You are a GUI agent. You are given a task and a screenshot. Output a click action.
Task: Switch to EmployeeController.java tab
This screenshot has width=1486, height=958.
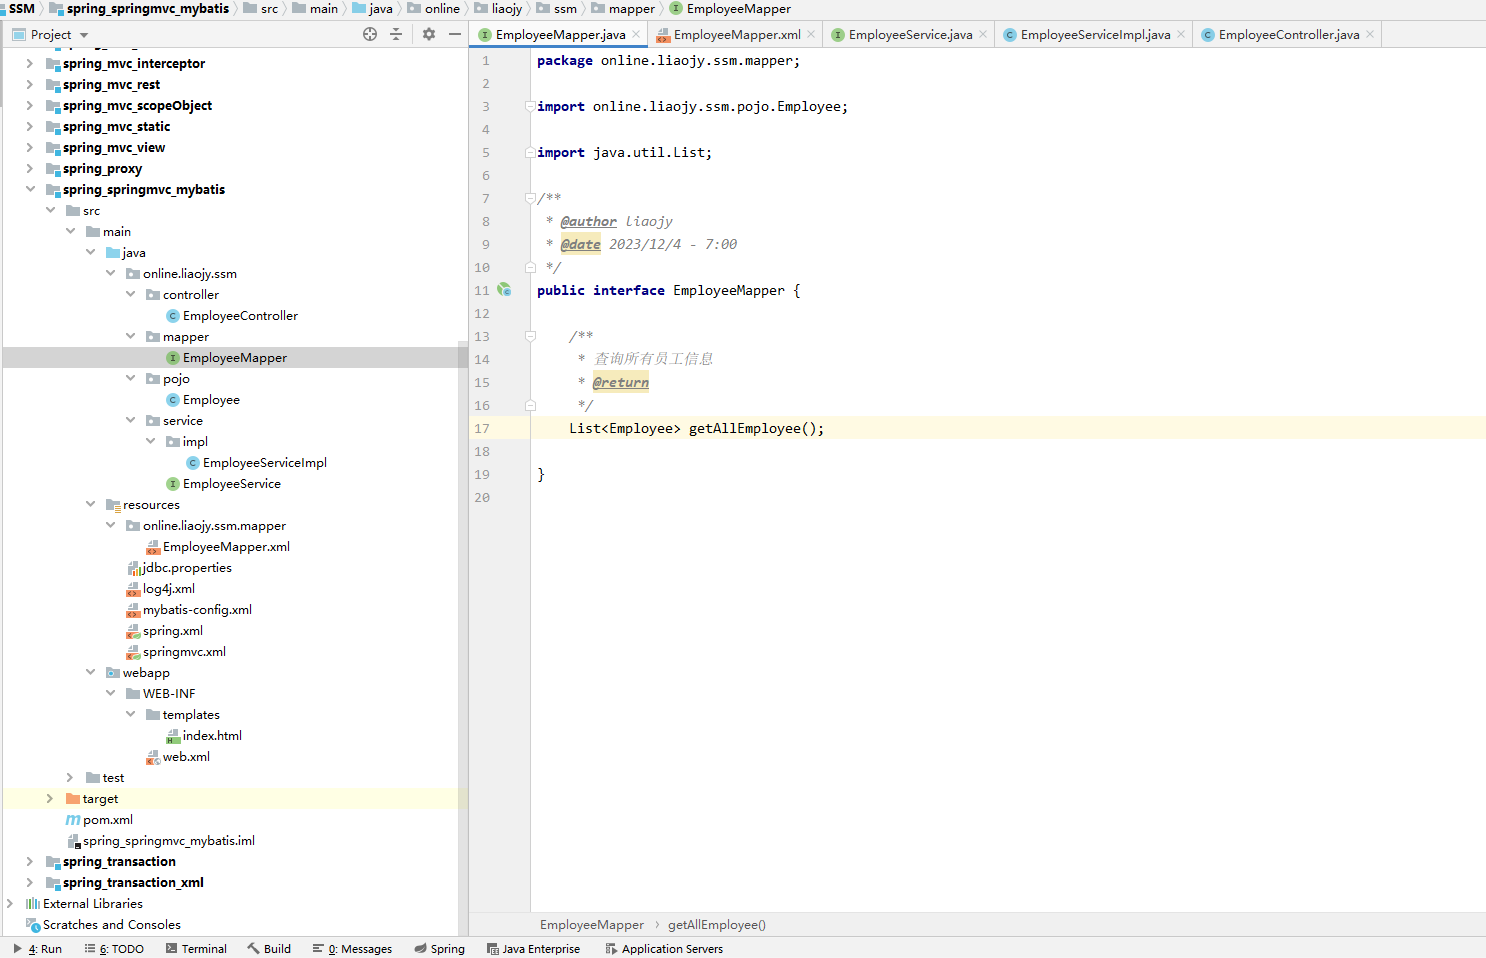1288,34
